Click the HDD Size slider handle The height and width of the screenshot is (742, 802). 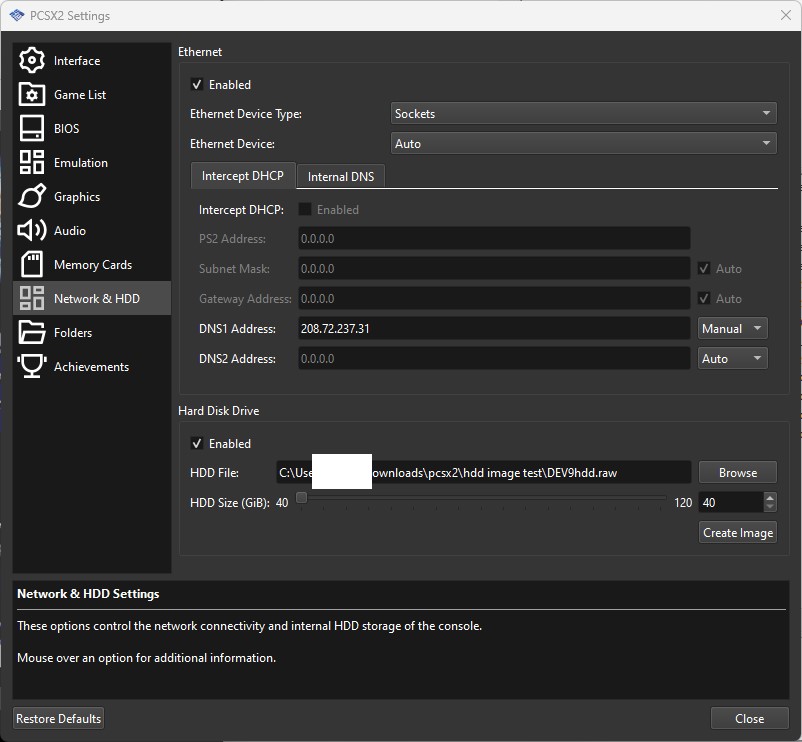pos(302,497)
